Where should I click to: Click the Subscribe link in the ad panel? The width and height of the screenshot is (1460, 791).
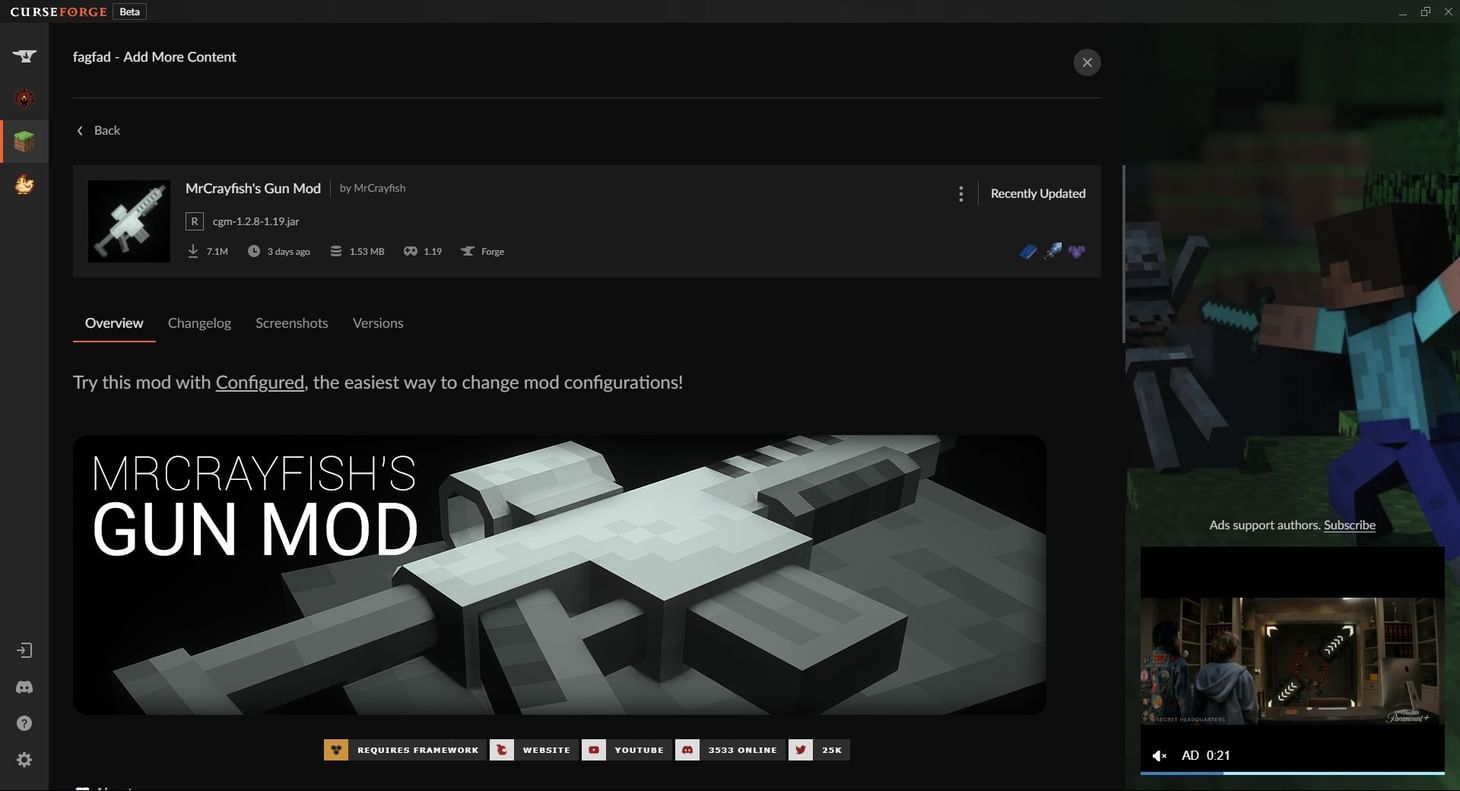(1349, 524)
